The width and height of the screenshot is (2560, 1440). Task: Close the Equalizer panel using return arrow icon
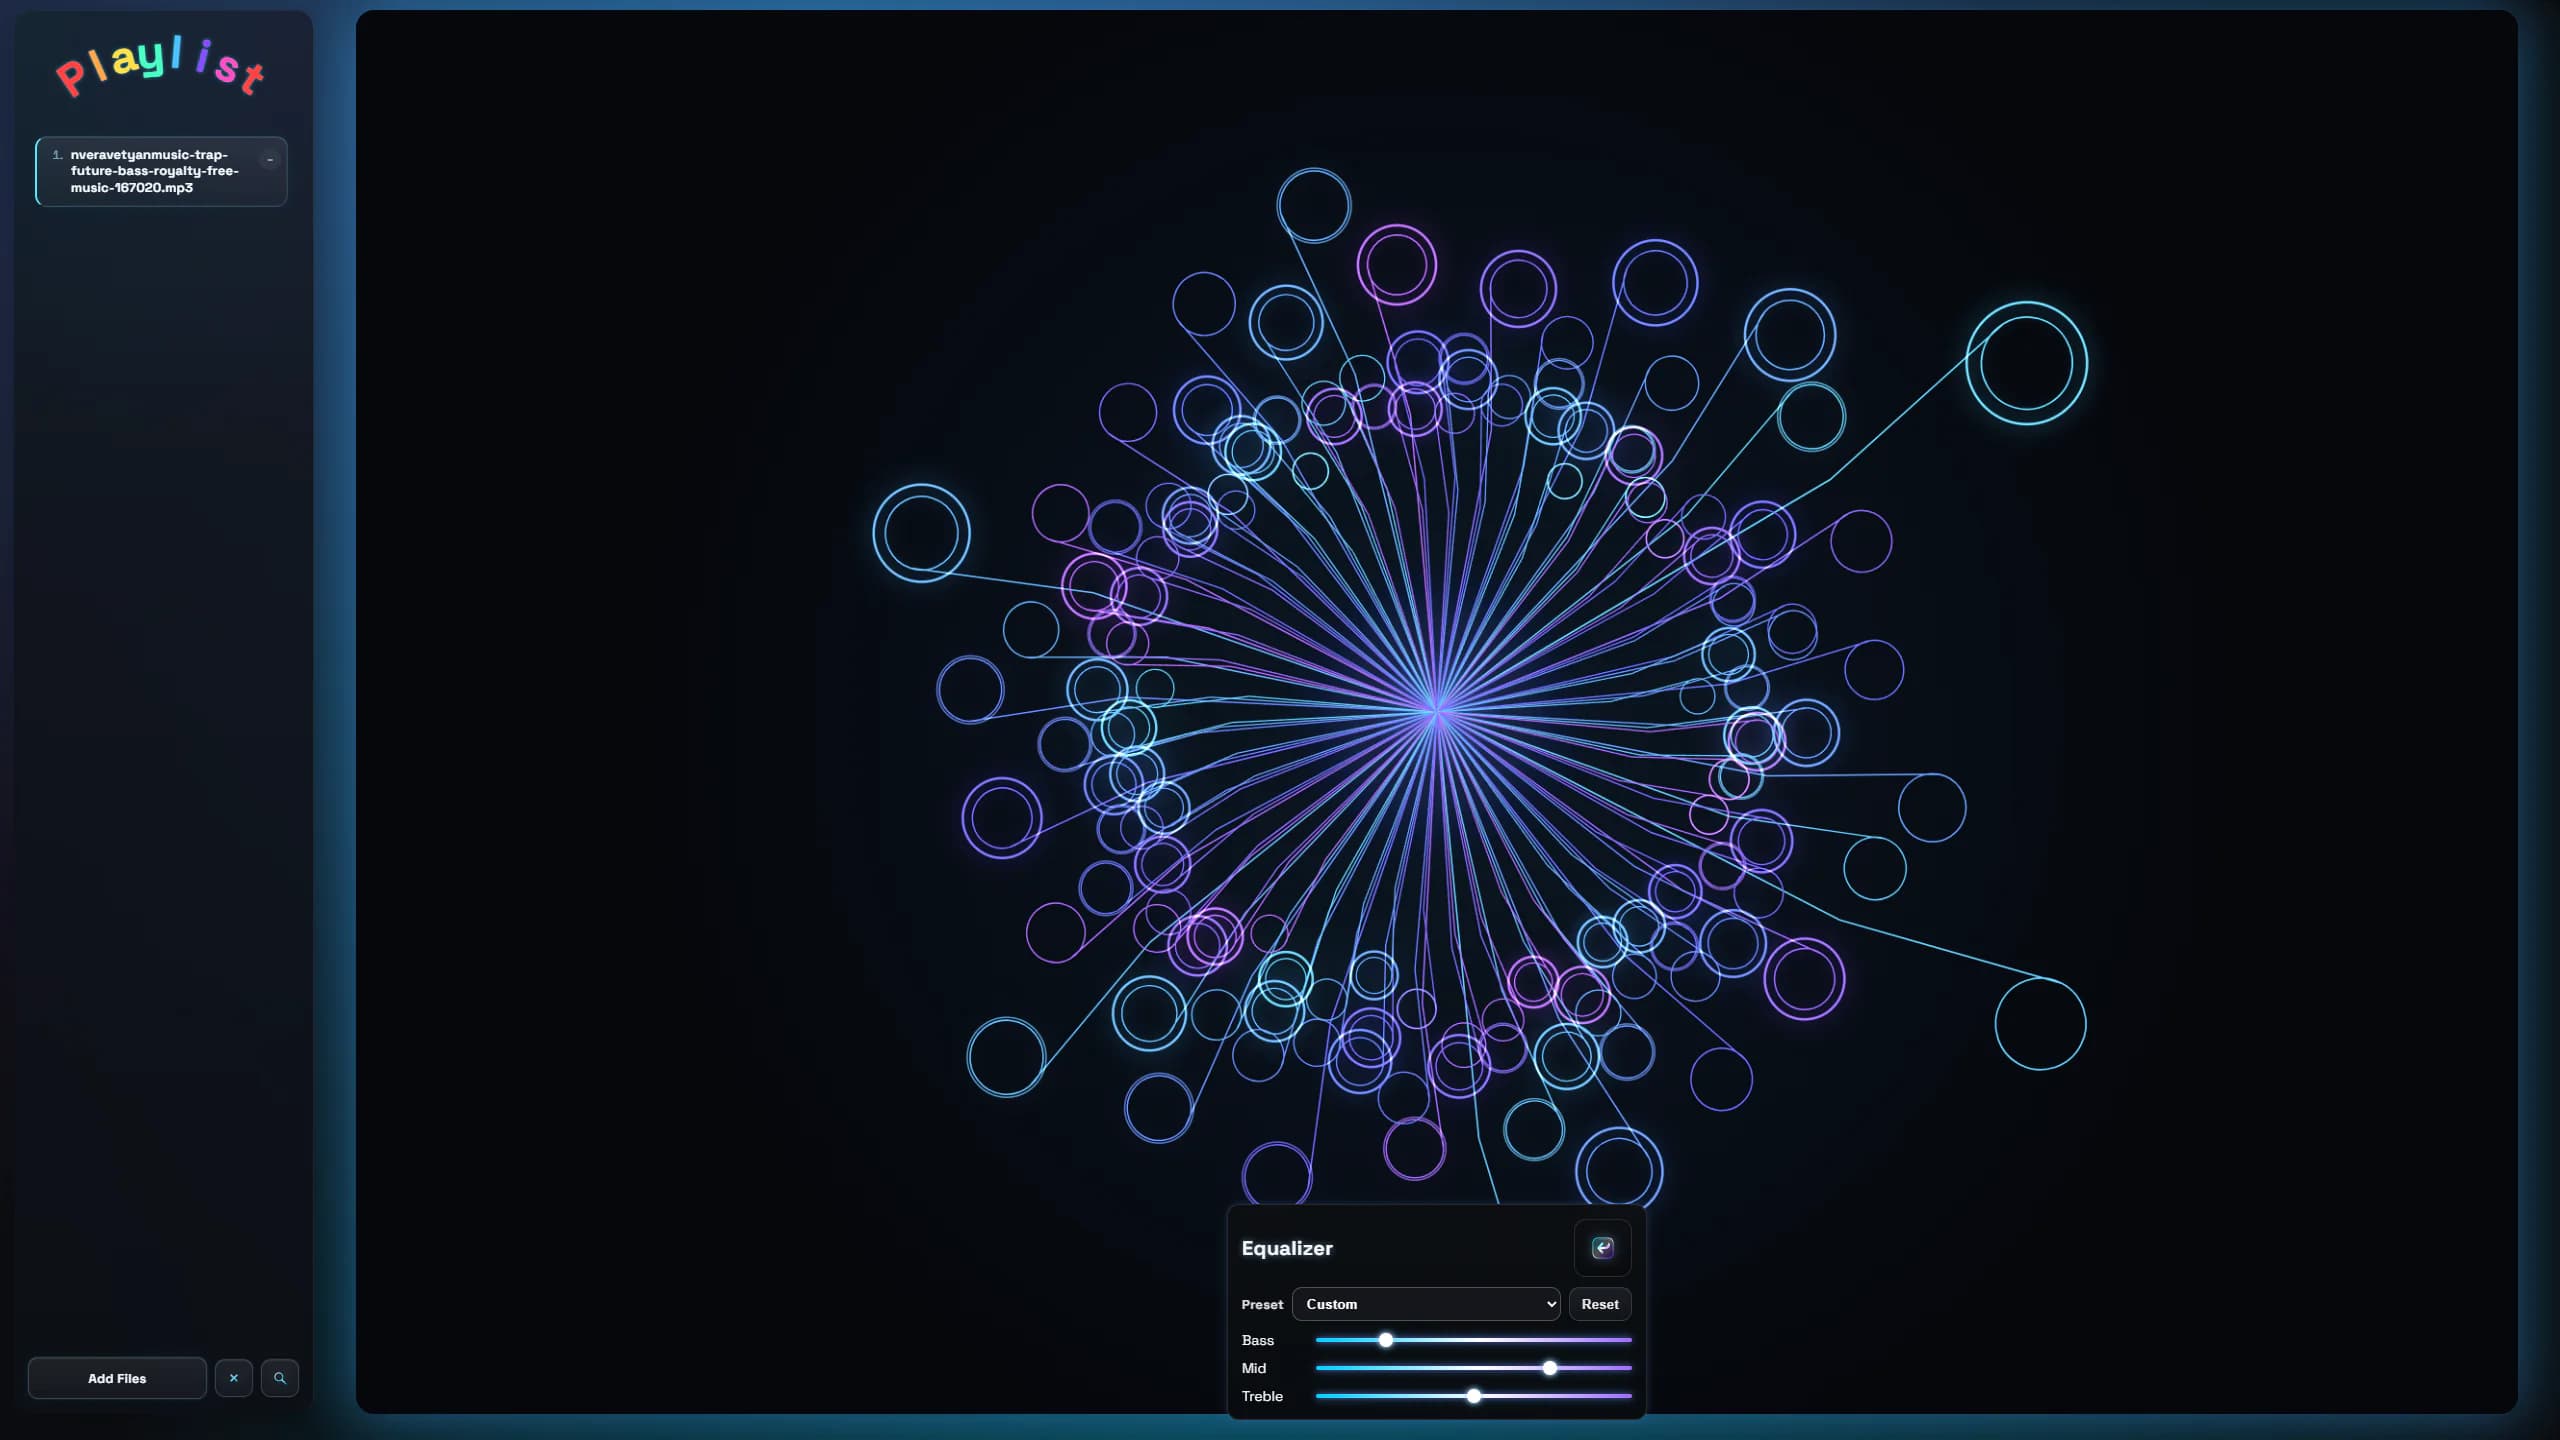point(1602,1247)
